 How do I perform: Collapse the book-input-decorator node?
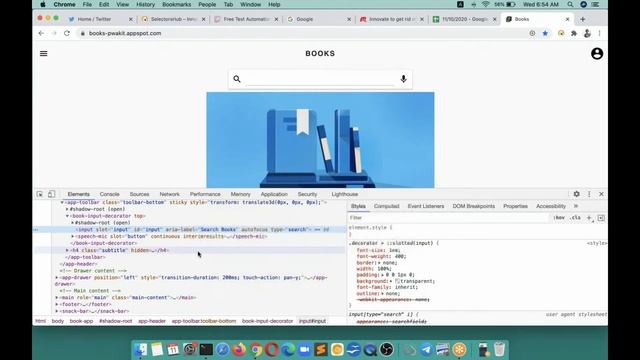point(67,216)
